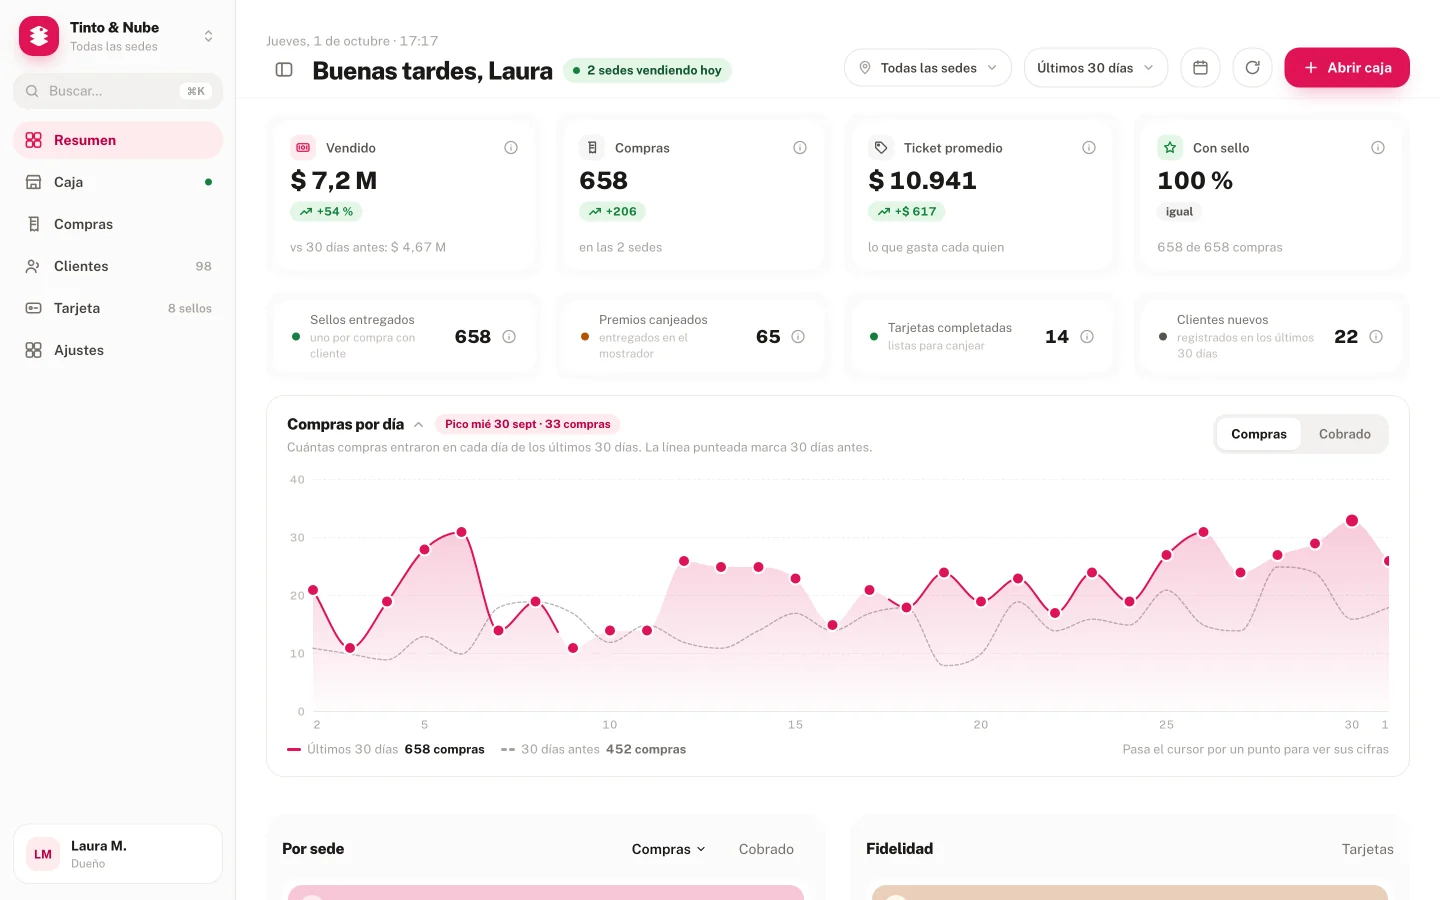This screenshot has height=900, width=1440.
Task: Open the calendar date picker icon
Action: (x=1200, y=68)
